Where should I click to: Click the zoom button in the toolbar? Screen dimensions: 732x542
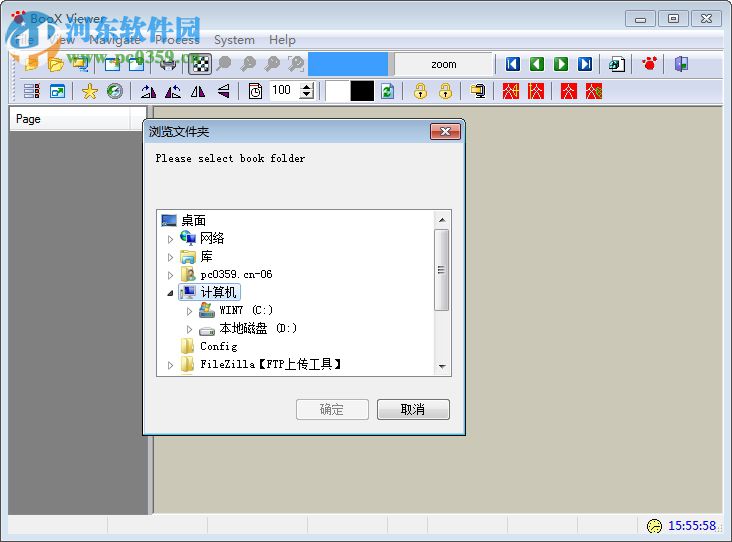click(x=443, y=64)
